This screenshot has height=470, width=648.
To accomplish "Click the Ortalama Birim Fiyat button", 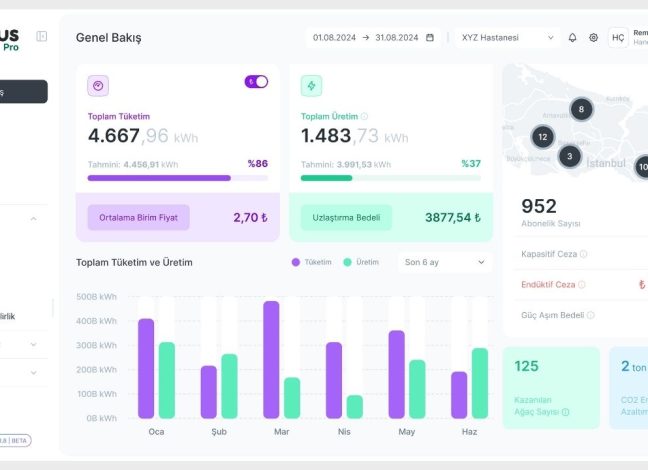I will [x=138, y=217].
